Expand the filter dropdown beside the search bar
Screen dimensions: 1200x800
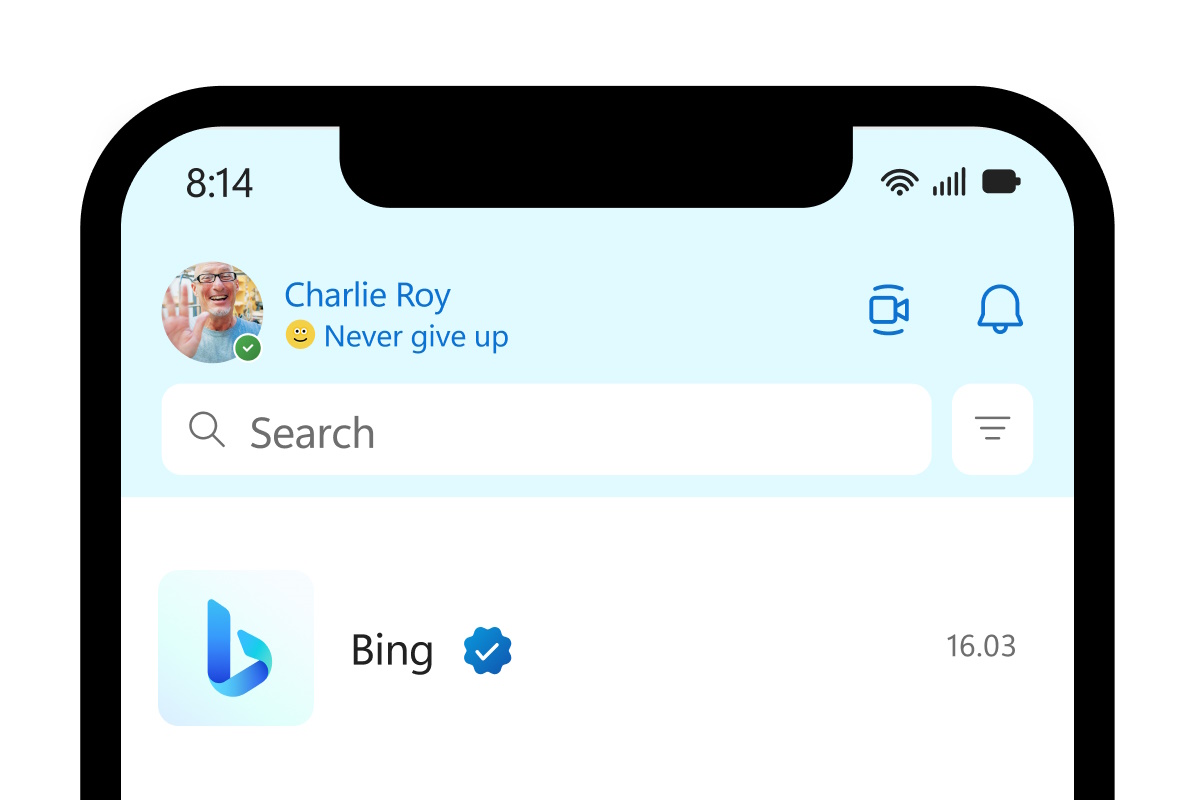coord(992,430)
